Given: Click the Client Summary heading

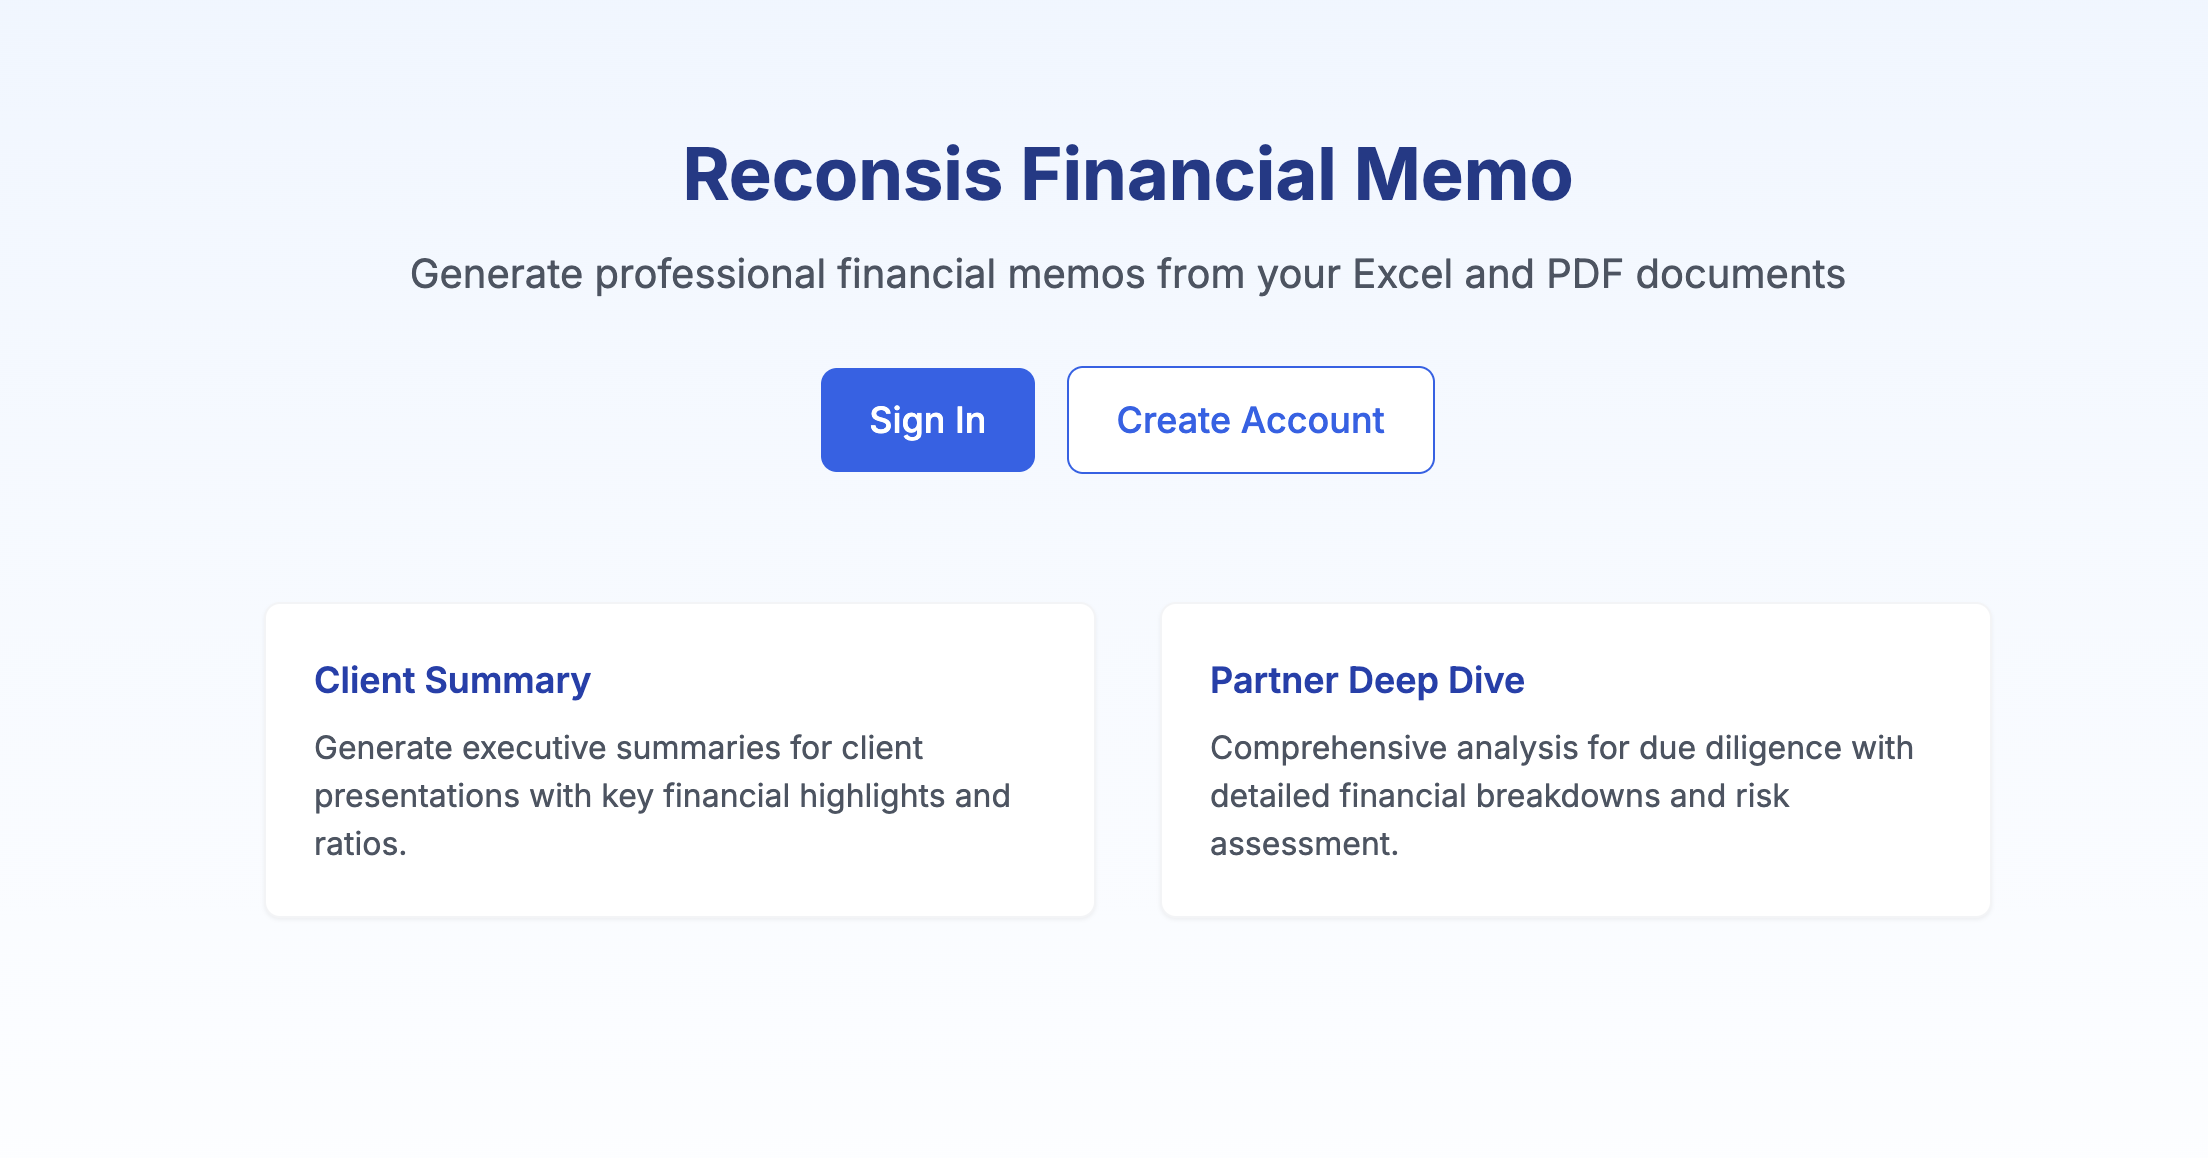Looking at the screenshot, I should [x=452, y=681].
